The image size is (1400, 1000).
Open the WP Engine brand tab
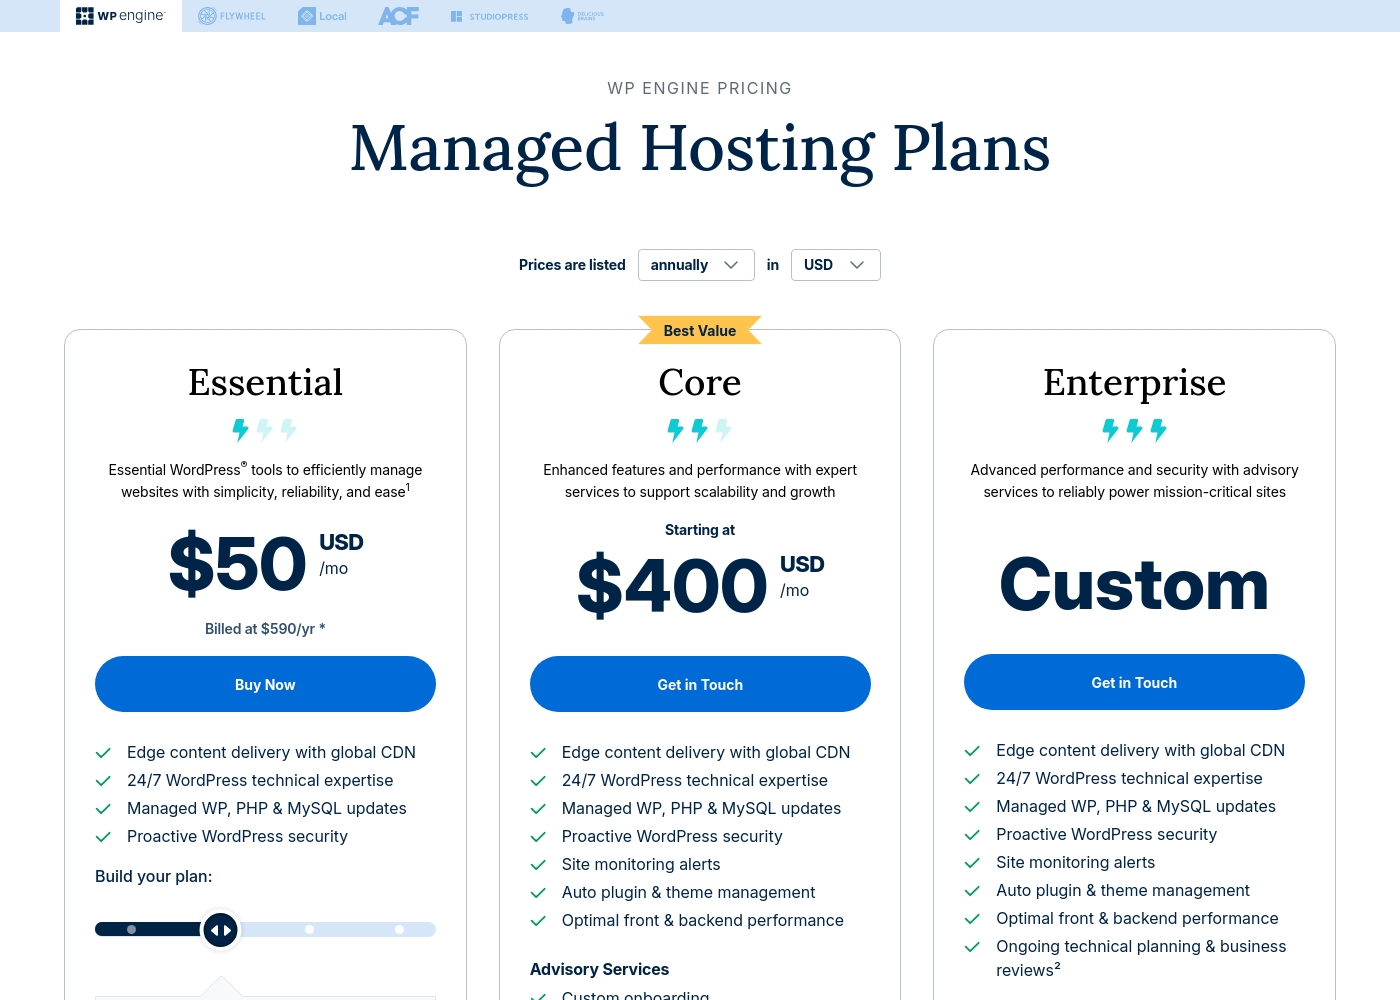point(121,16)
